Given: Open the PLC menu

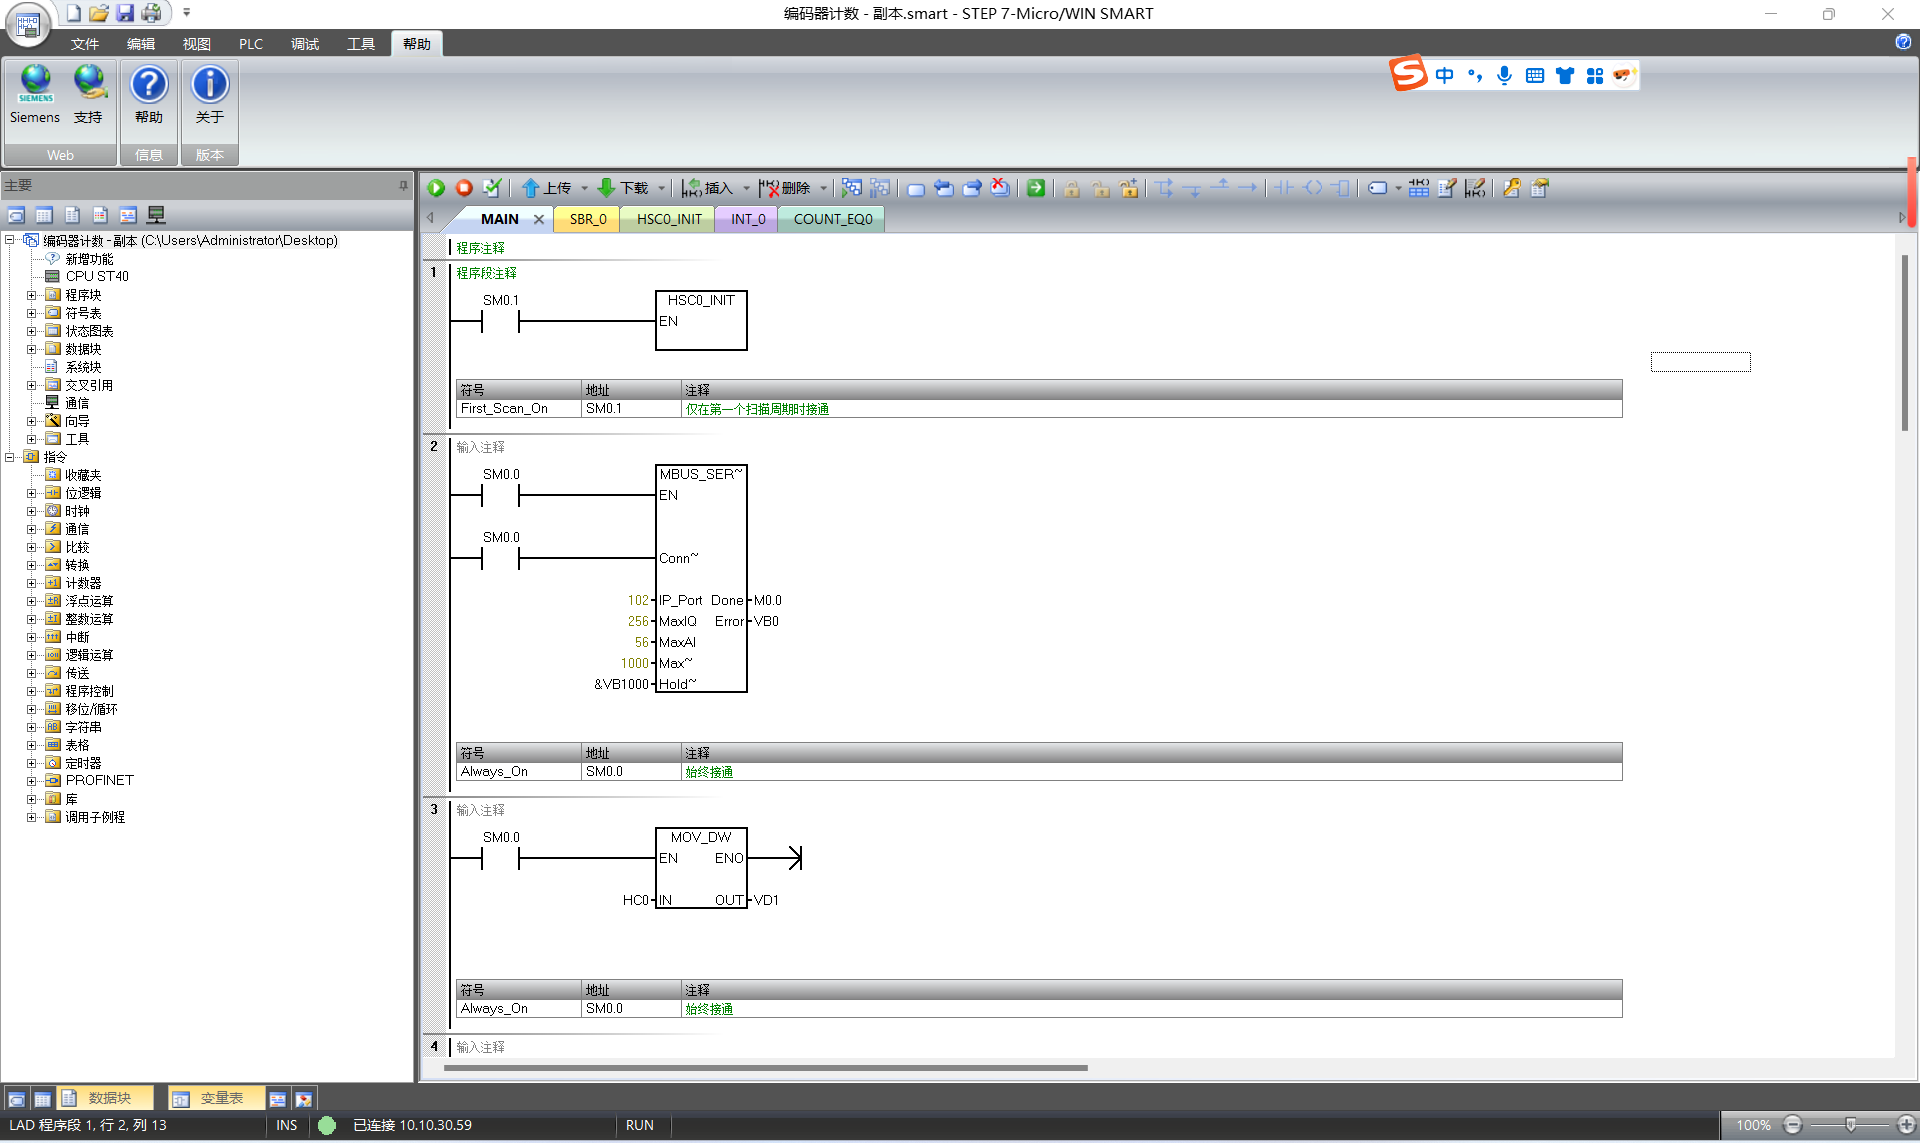Looking at the screenshot, I should click(x=250, y=44).
